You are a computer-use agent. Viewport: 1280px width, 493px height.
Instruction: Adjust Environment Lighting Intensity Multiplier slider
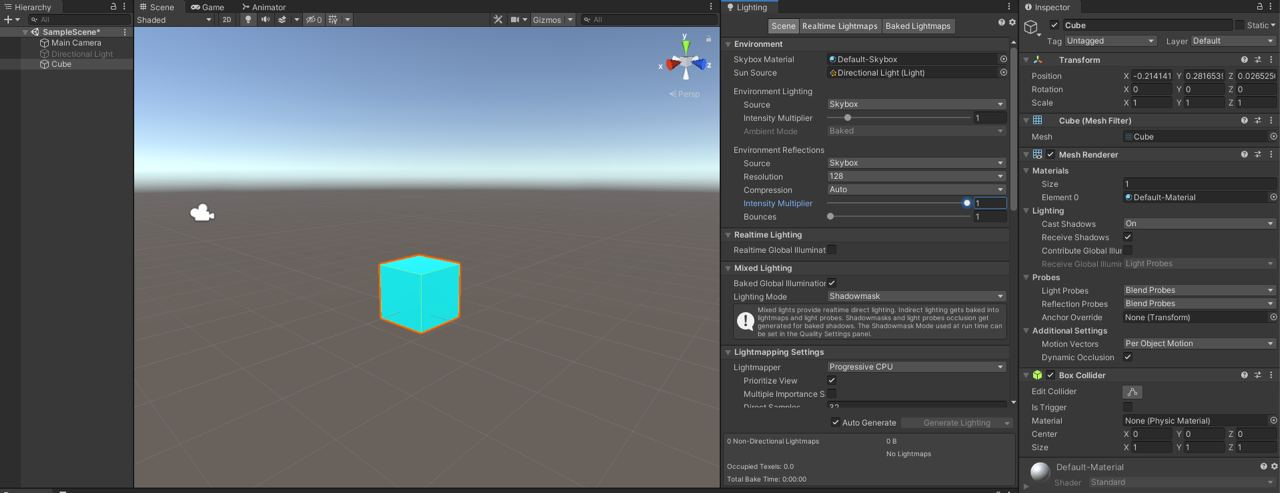pyautogui.click(x=848, y=118)
